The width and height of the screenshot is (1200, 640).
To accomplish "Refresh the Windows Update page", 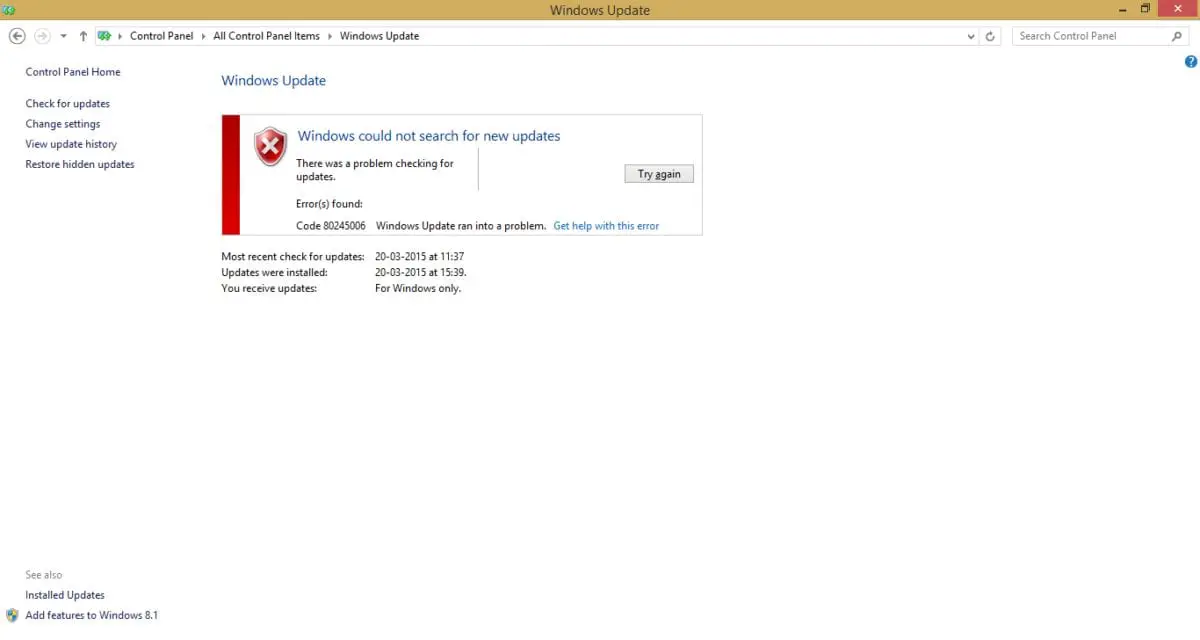I will pos(990,36).
